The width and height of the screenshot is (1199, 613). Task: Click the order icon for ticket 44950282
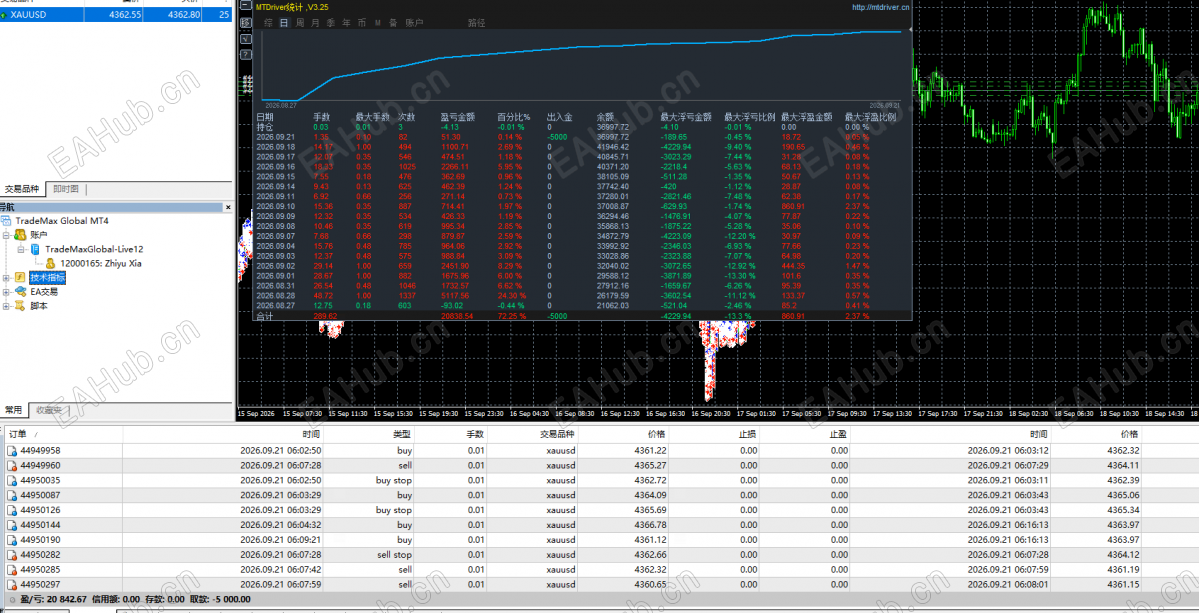tap(12, 555)
